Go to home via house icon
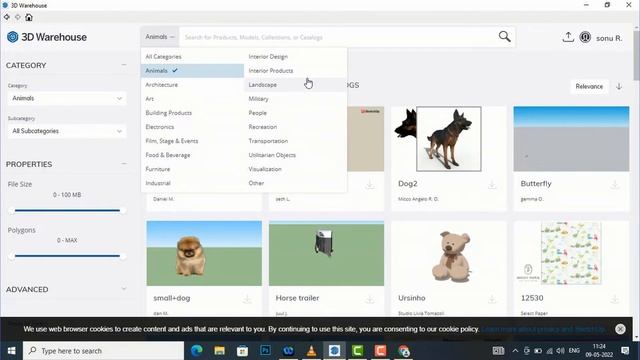Image resolution: width=640 pixels, height=360 pixels. [29, 17]
